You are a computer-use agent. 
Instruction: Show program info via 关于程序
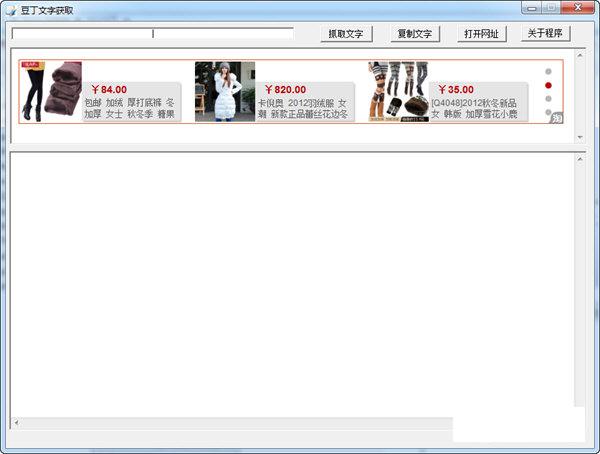pos(545,33)
